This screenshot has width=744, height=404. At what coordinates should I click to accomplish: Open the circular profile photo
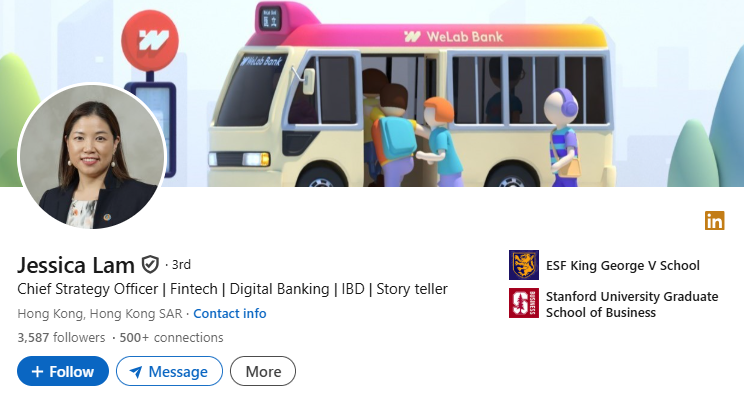tap(92, 157)
